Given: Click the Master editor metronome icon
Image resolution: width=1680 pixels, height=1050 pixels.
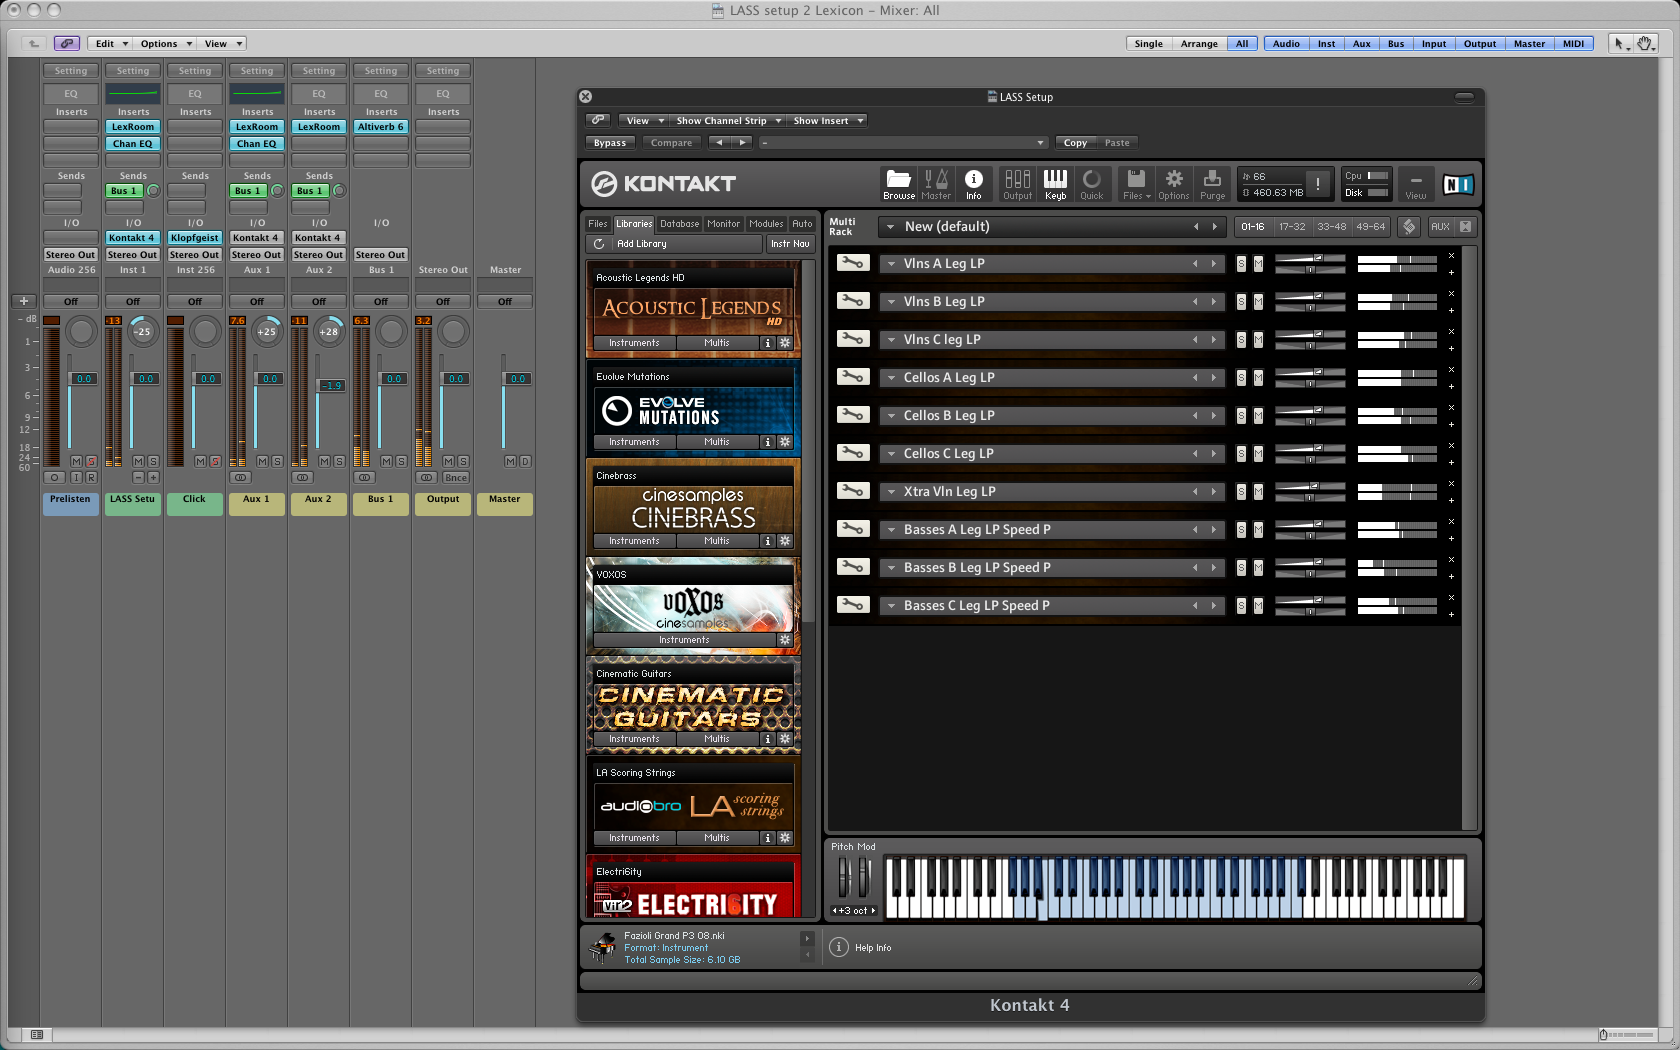Looking at the screenshot, I should (x=936, y=183).
